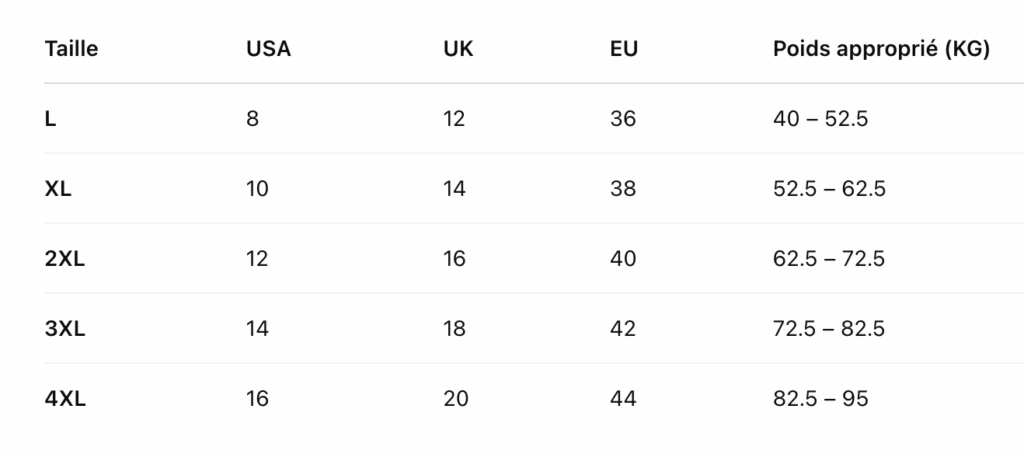
Task: Click the weight range 82.5 – 95
Action: point(820,399)
